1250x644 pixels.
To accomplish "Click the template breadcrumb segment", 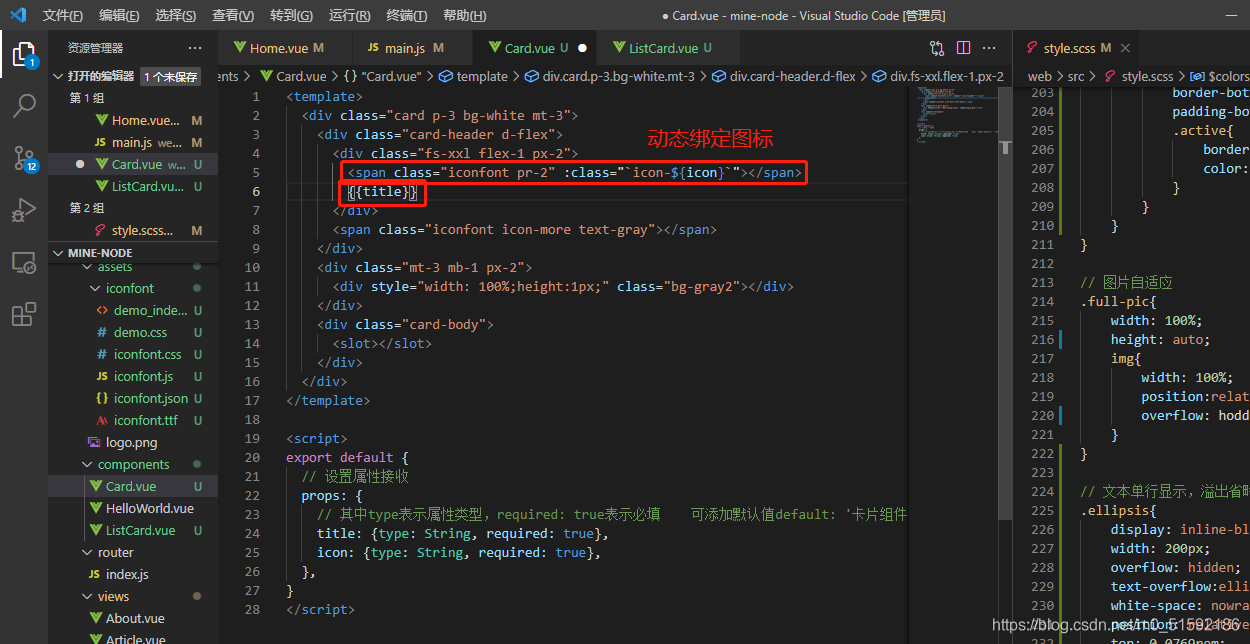I will [x=483, y=76].
